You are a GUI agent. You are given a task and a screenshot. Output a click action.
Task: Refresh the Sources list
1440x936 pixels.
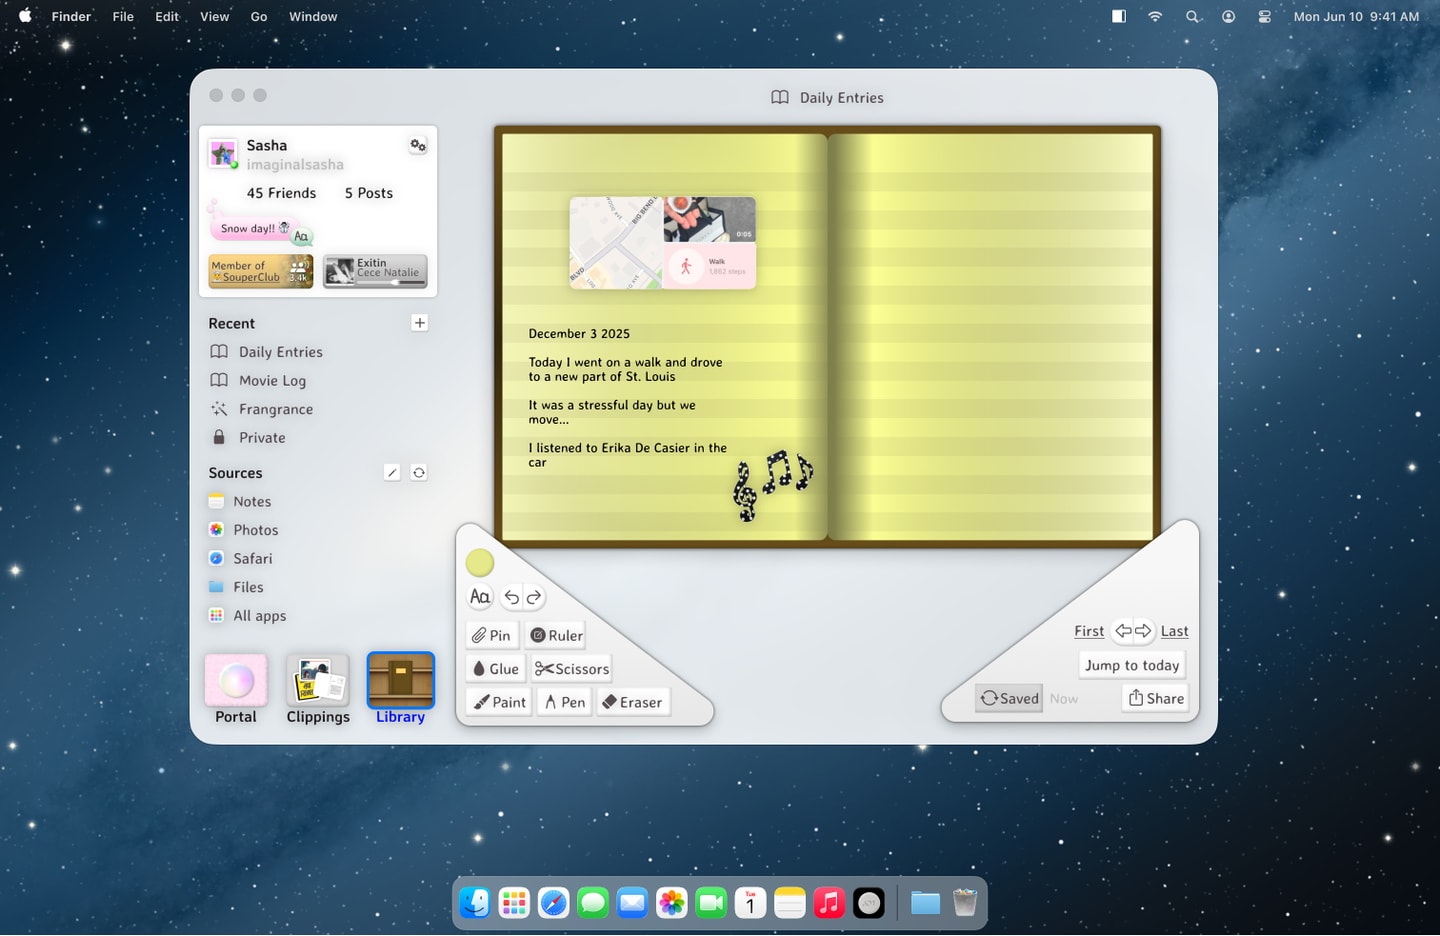tap(419, 473)
